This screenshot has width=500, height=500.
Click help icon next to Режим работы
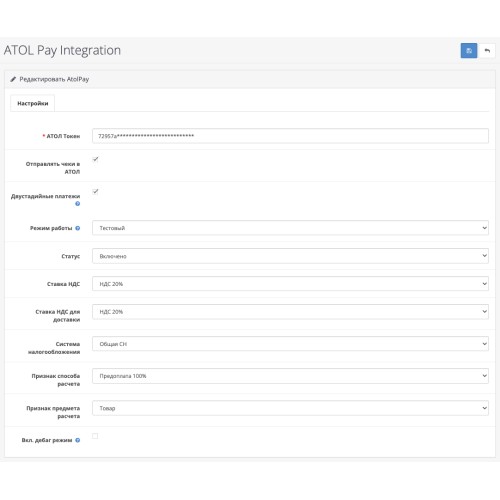(x=78, y=228)
